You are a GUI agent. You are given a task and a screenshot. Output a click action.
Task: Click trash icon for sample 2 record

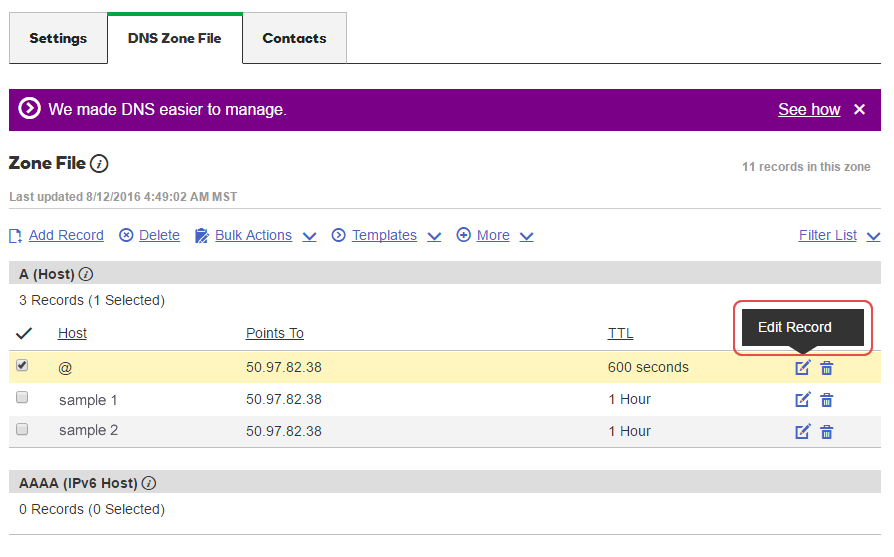point(826,432)
